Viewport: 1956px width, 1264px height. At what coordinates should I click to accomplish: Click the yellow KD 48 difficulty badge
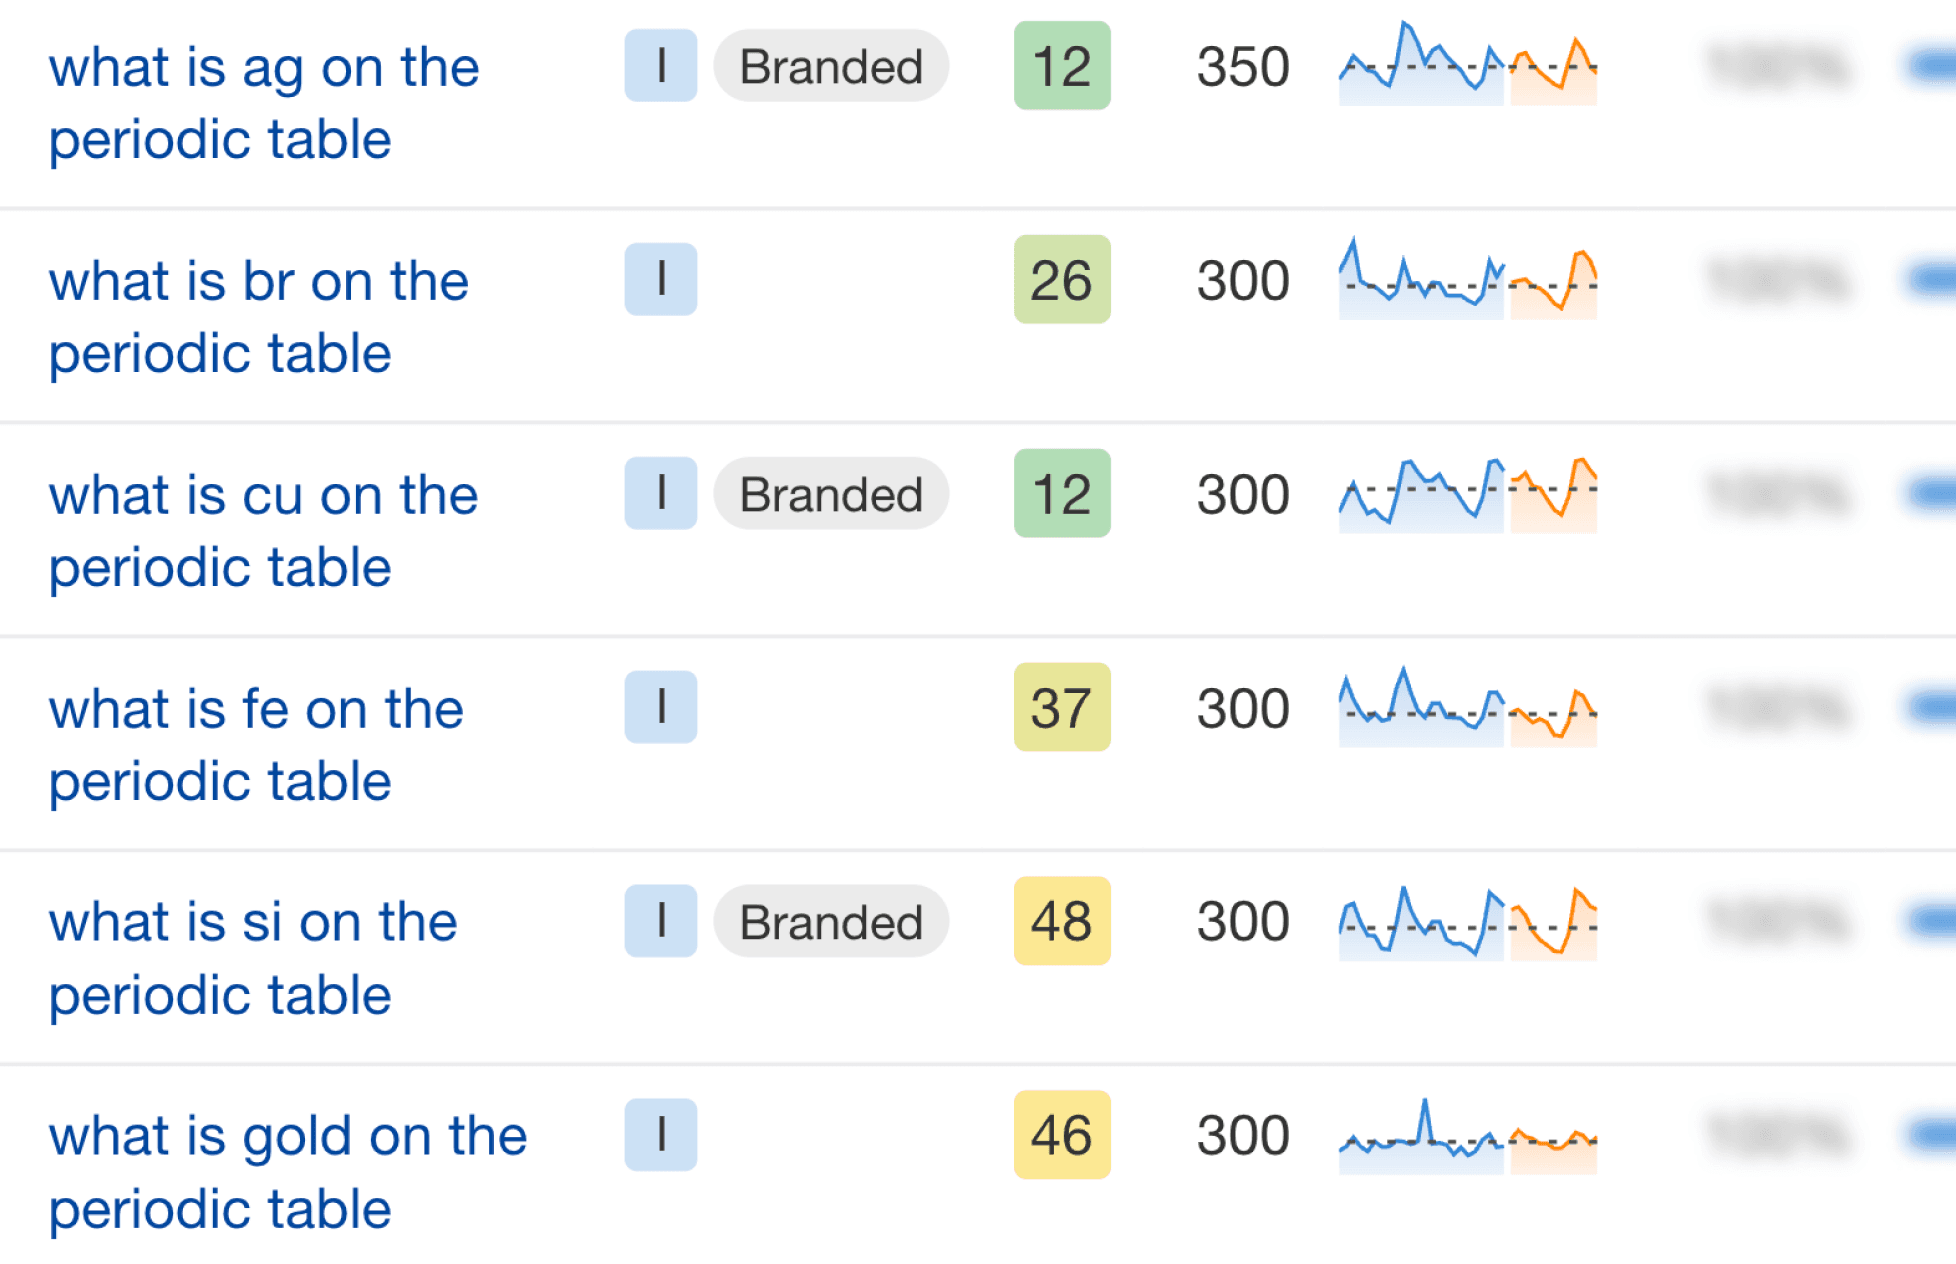1062,921
